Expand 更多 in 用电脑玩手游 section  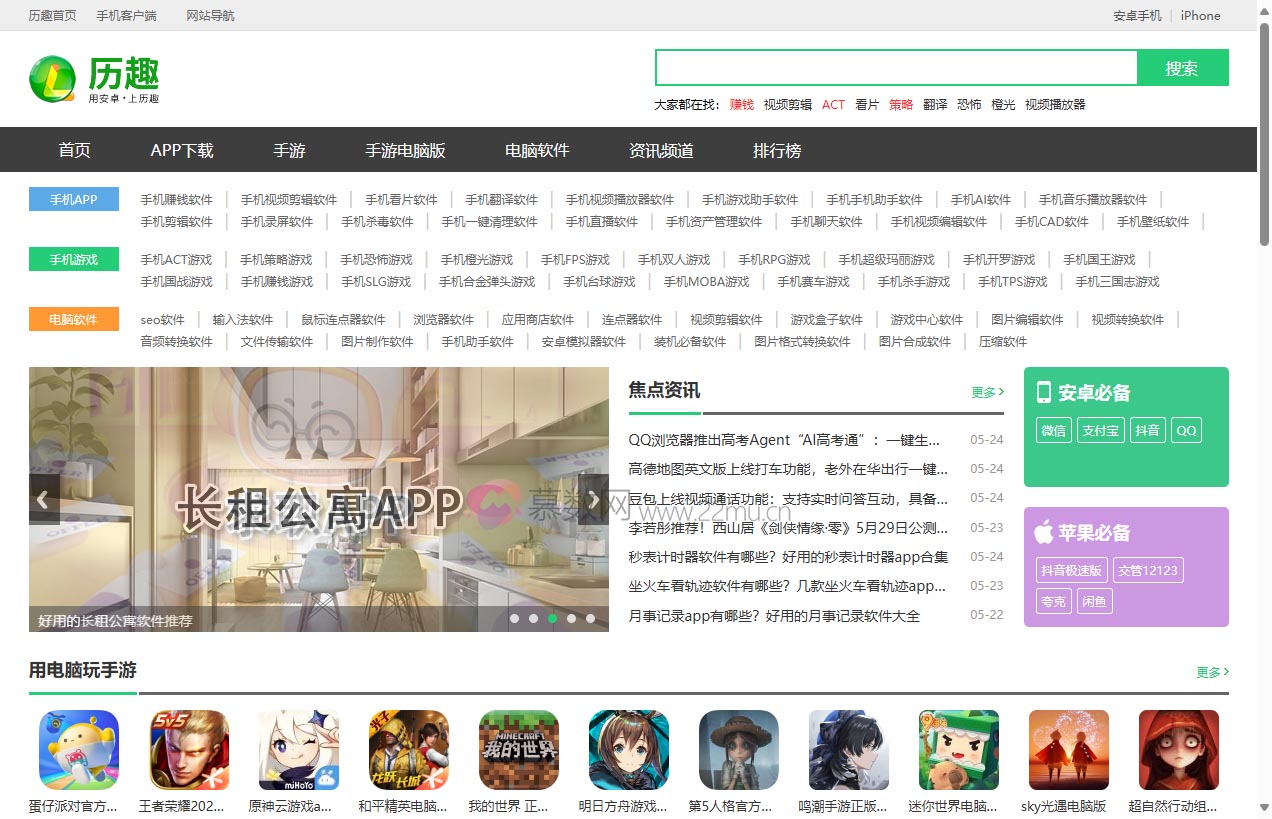tap(1212, 672)
